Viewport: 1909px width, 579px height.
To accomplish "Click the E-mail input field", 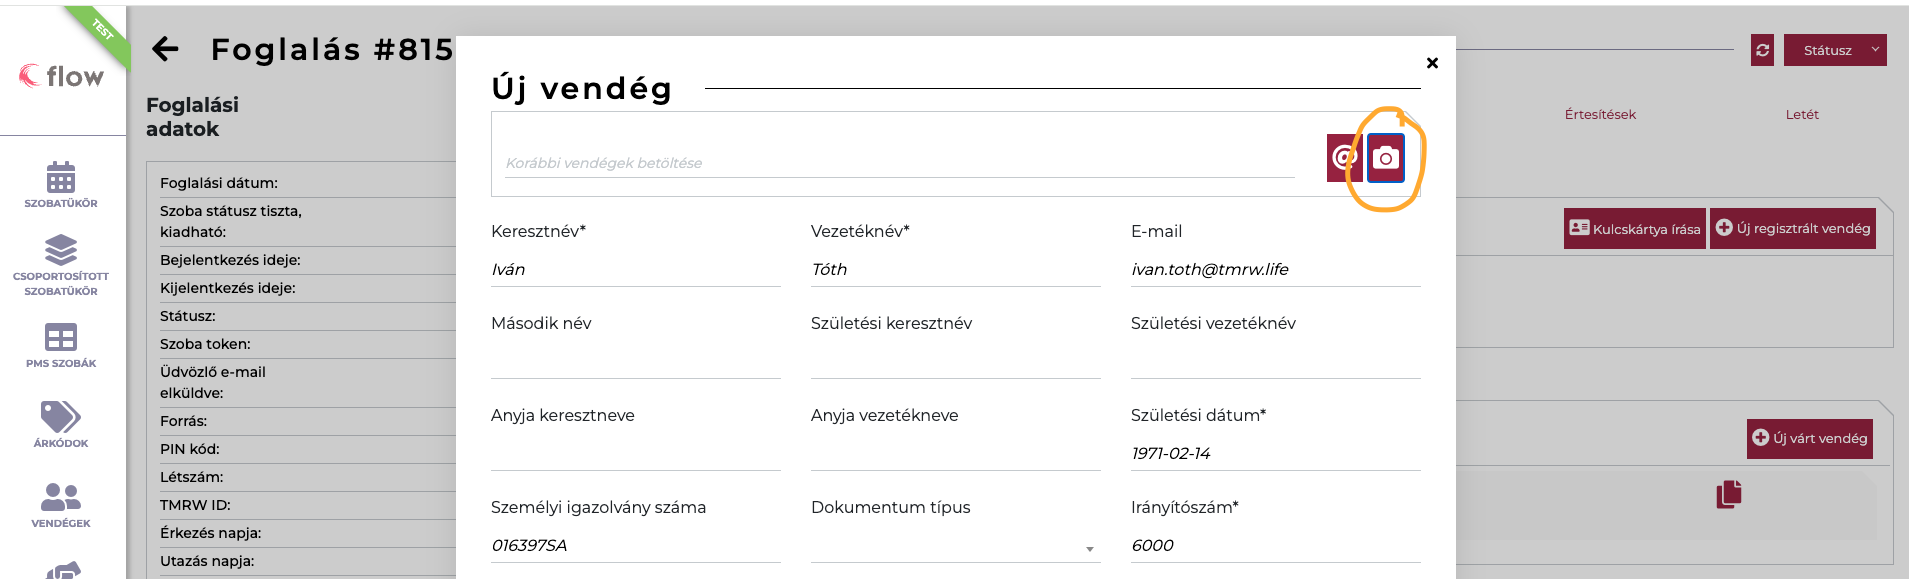I will point(1274,269).
